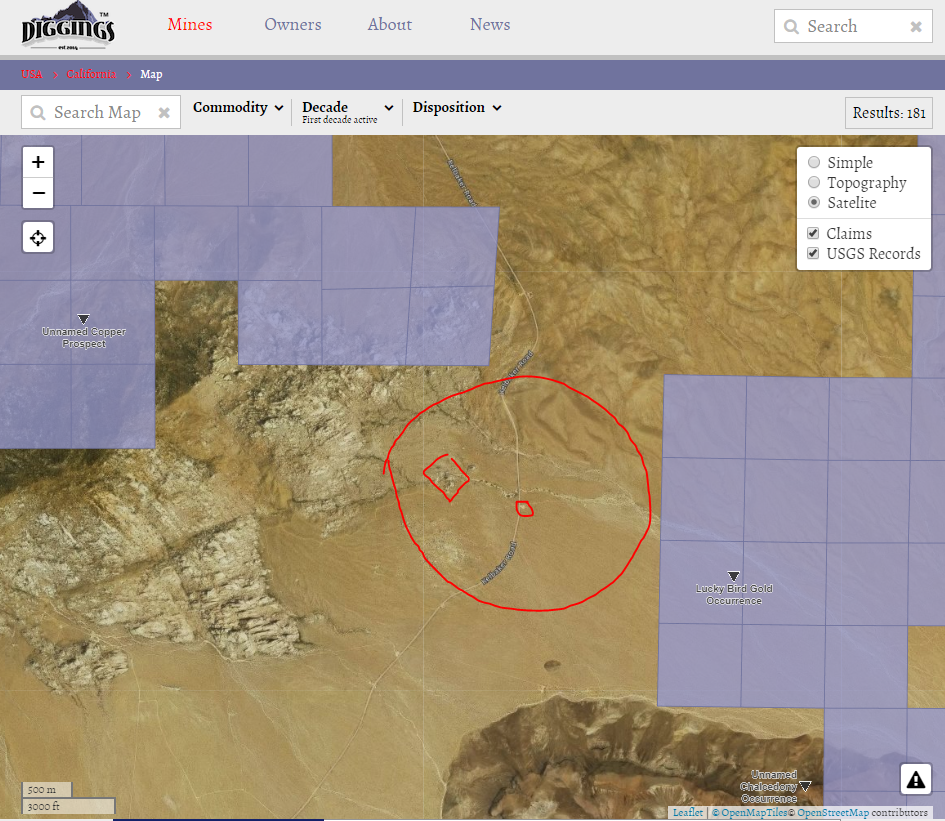Viewport: 945px width, 821px height.
Task: Uncheck the USGS Records checkbox
Action: (814, 253)
